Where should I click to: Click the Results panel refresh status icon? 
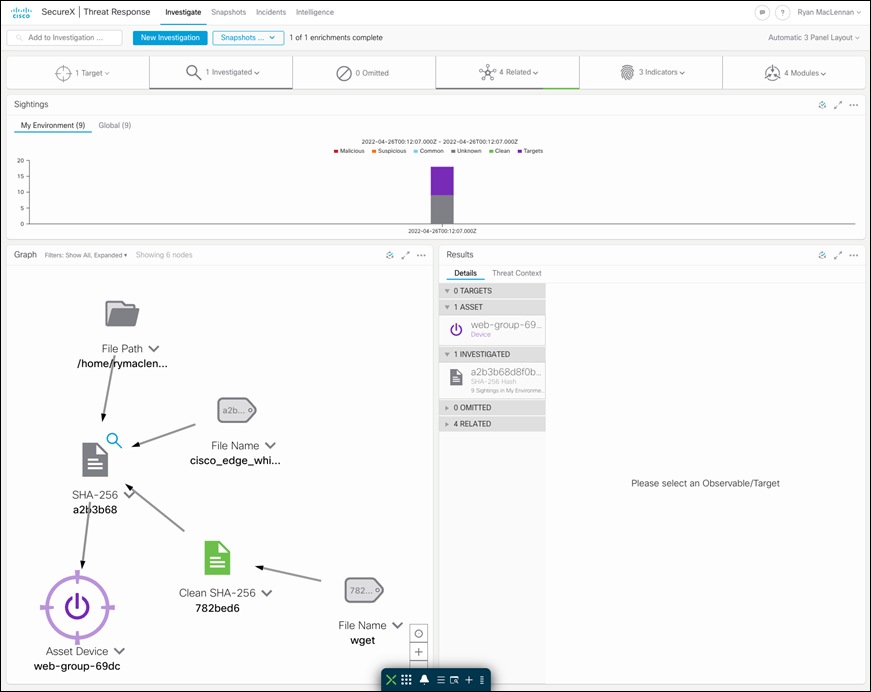[822, 255]
